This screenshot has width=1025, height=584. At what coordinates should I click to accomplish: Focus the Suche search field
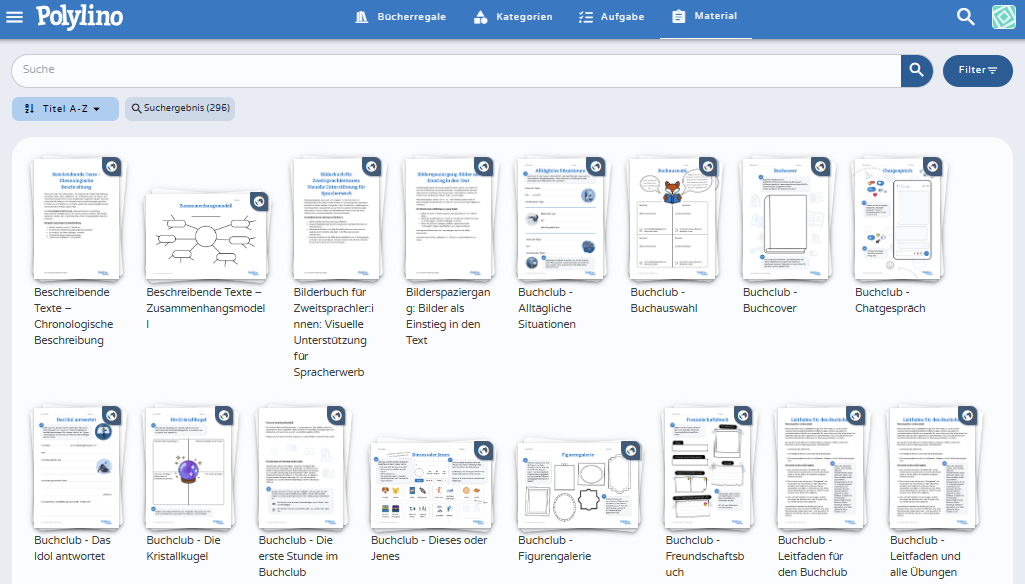point(456,71)
